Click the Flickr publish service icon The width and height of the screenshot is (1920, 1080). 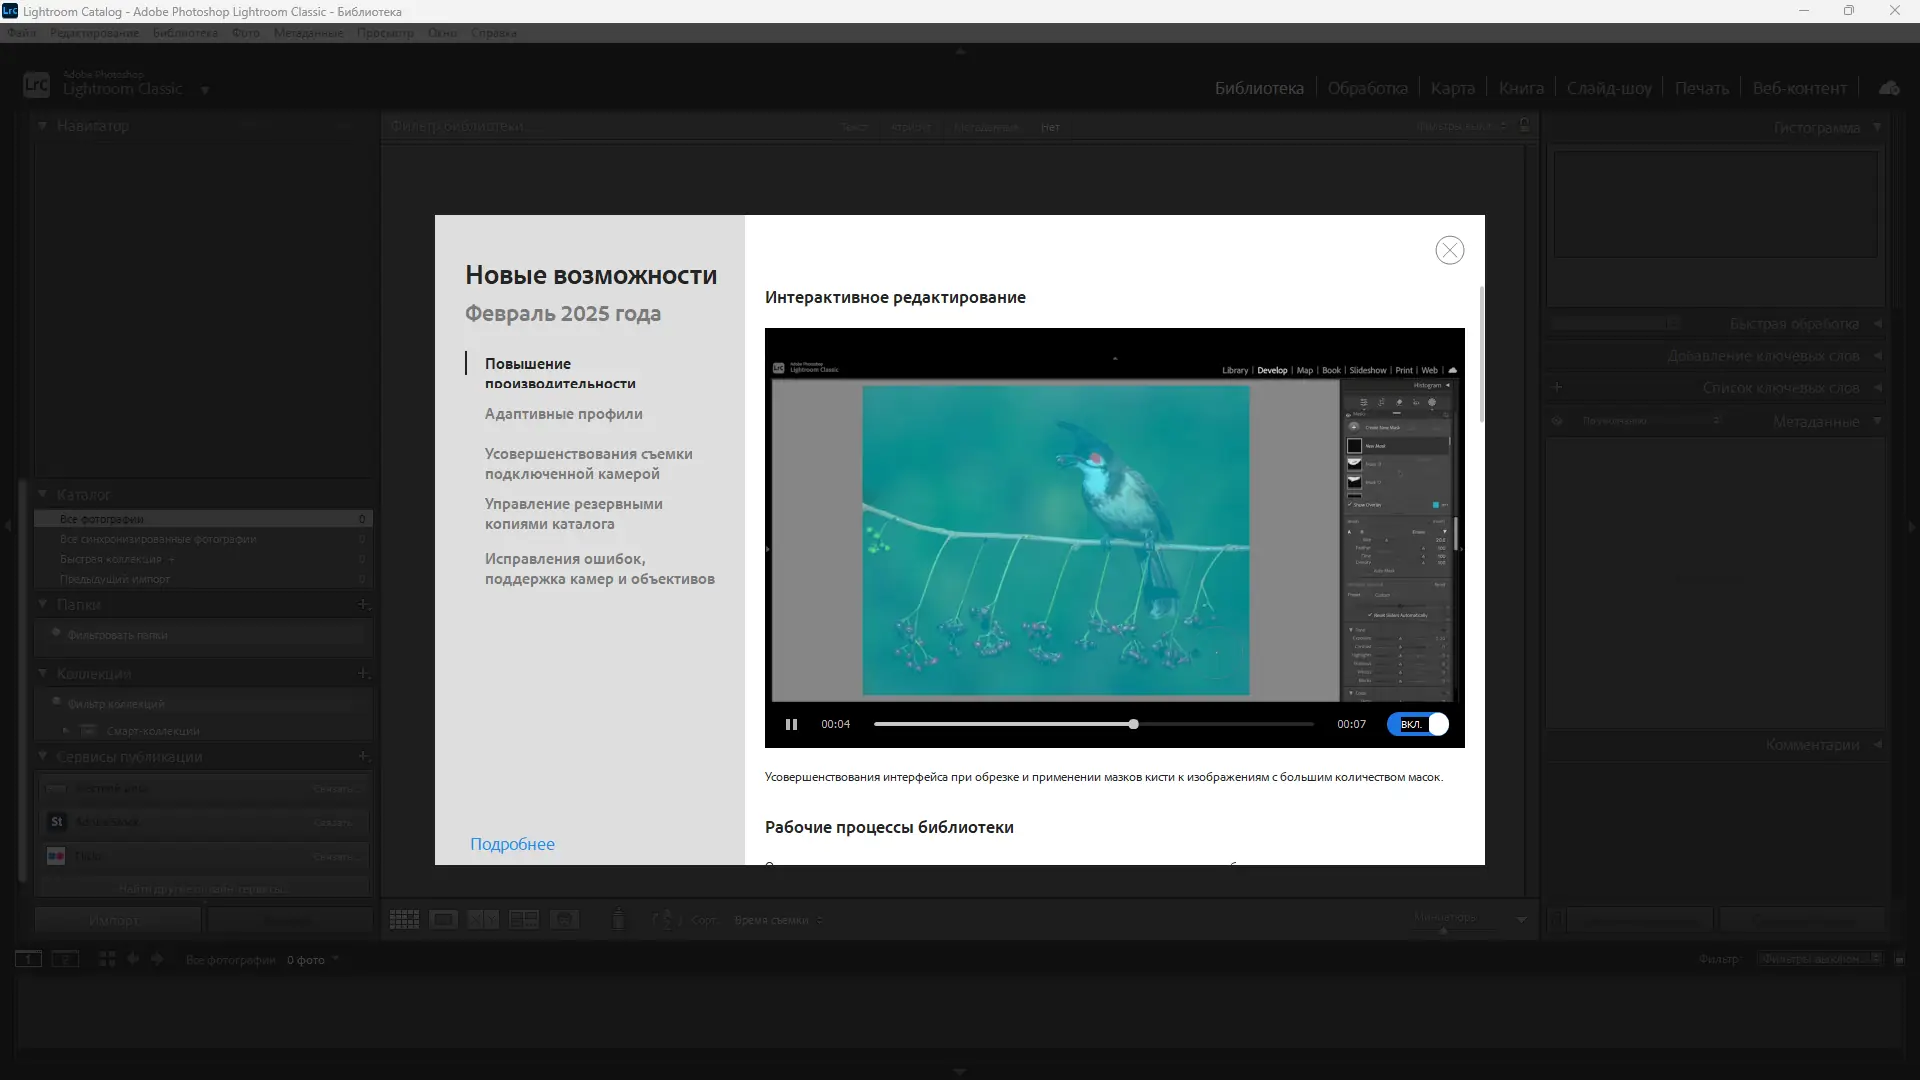tap(56, 856)
